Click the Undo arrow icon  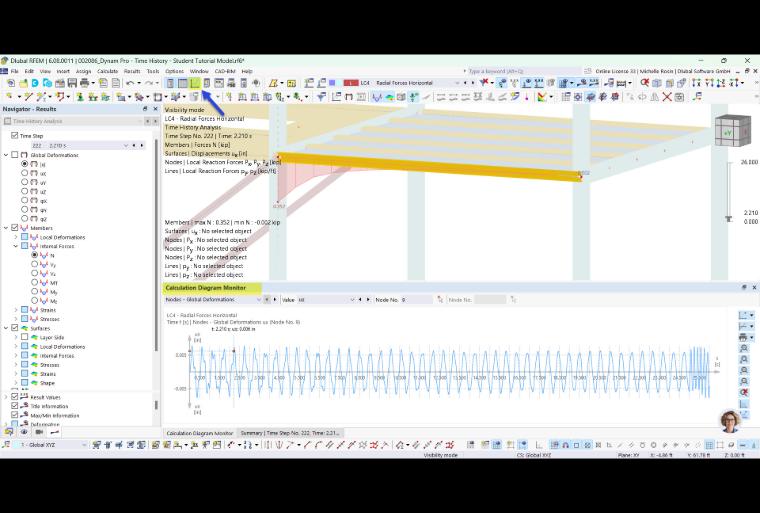point(130,83)
